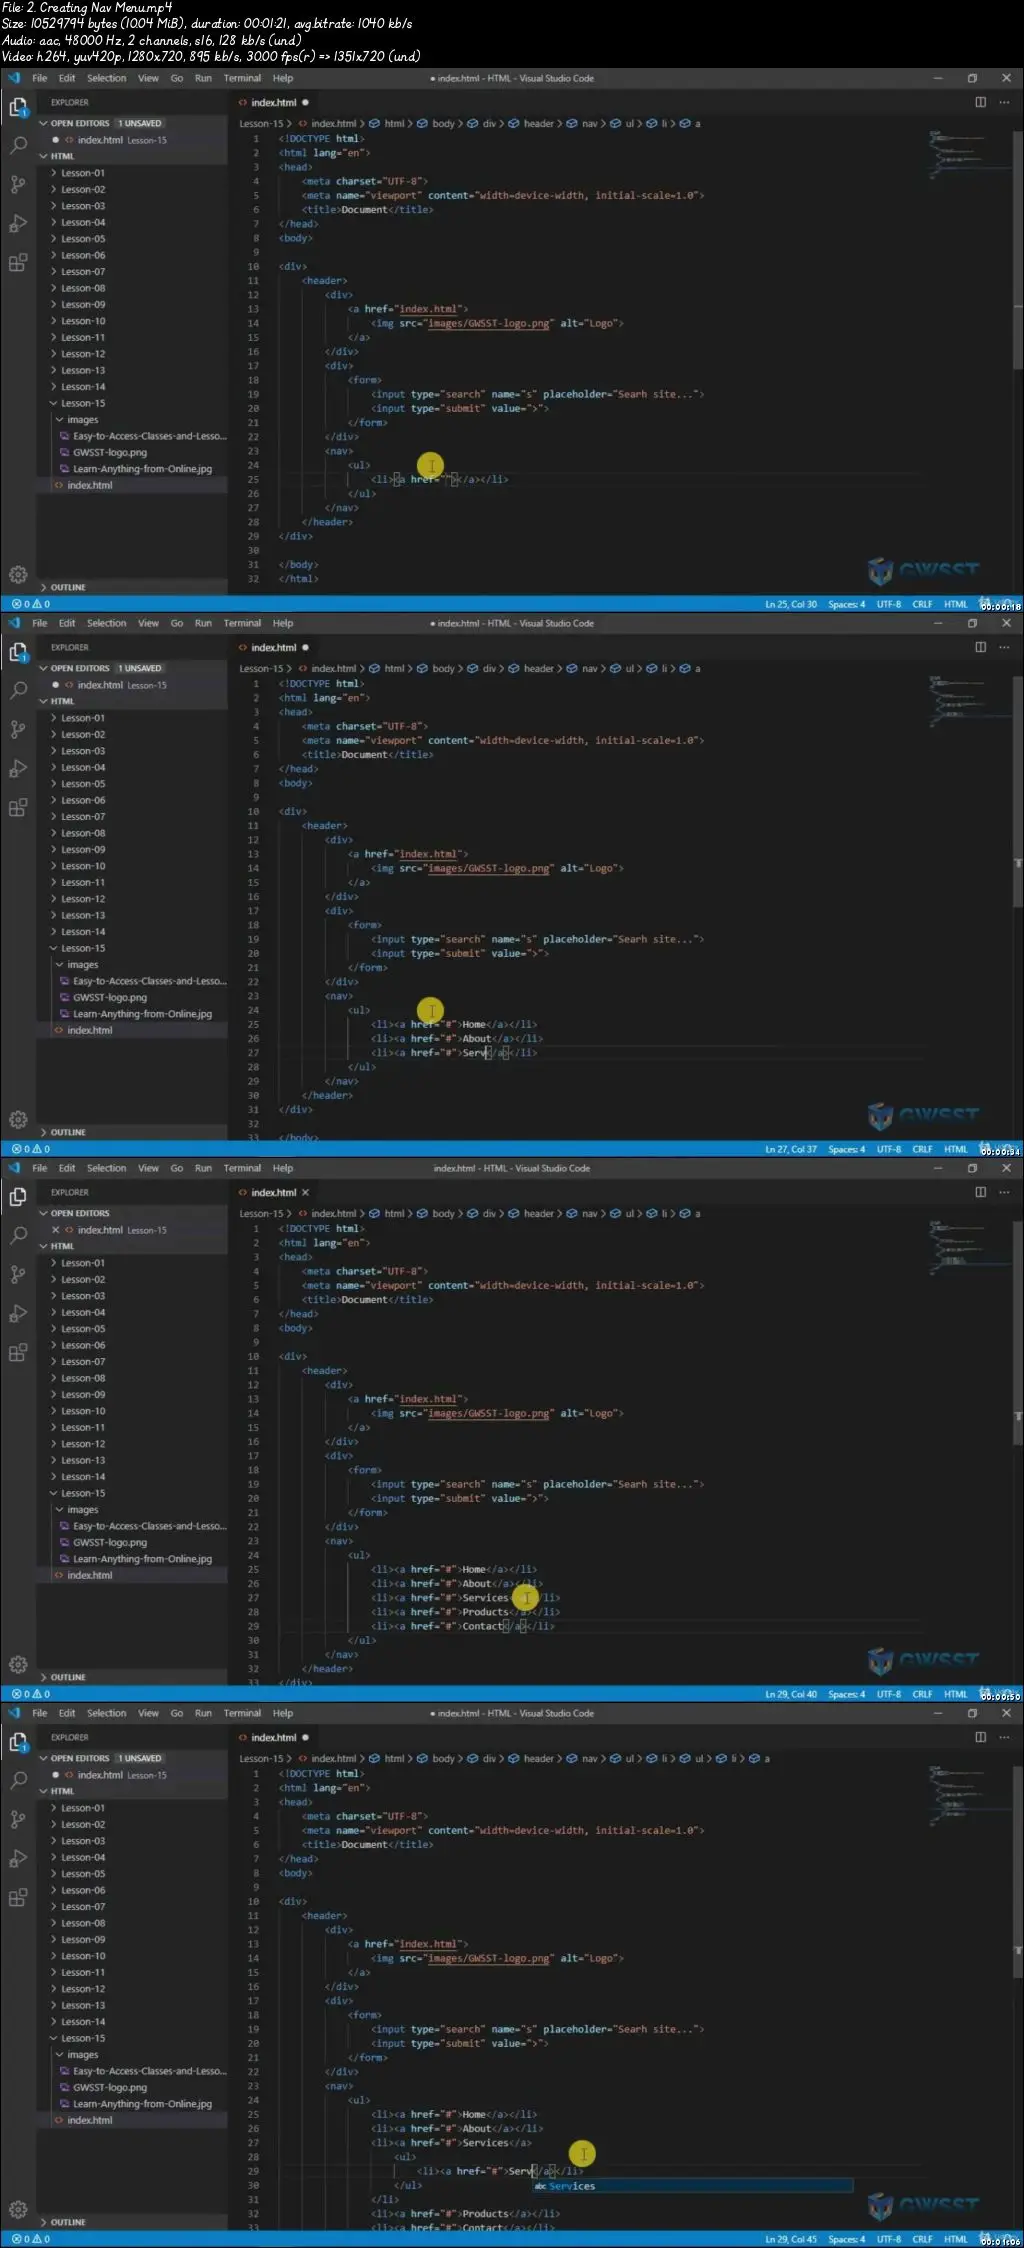This screenshot has width=1024, height=2248.
Task: Change Spaces: 4 indentation in Col 30 window
Action: click(x=846, y=604)
